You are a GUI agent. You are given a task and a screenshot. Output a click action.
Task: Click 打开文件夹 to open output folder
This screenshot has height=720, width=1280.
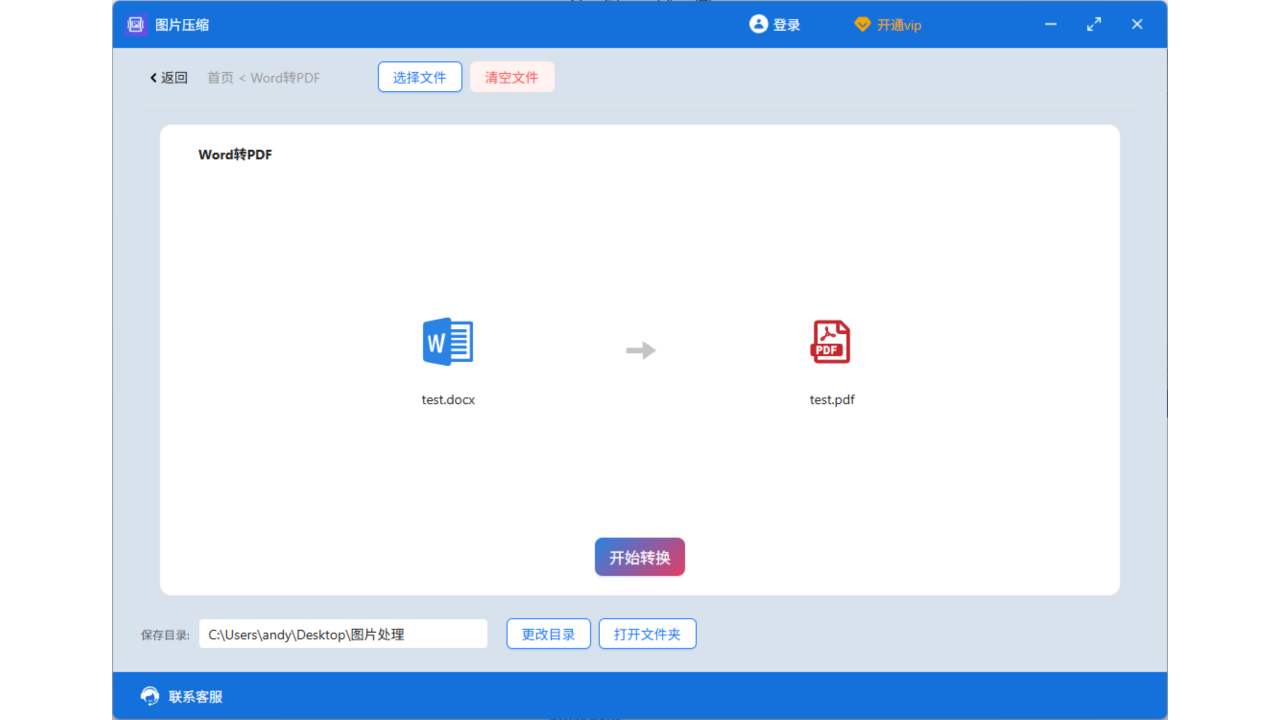pyautogui.click(x=647, y=633)
